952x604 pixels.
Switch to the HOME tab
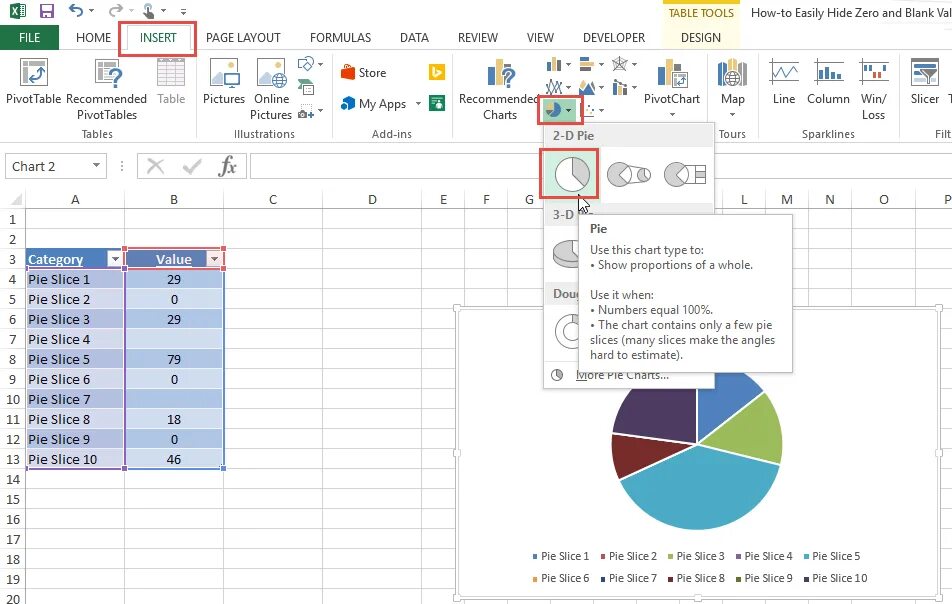click(x=93, y=38)
